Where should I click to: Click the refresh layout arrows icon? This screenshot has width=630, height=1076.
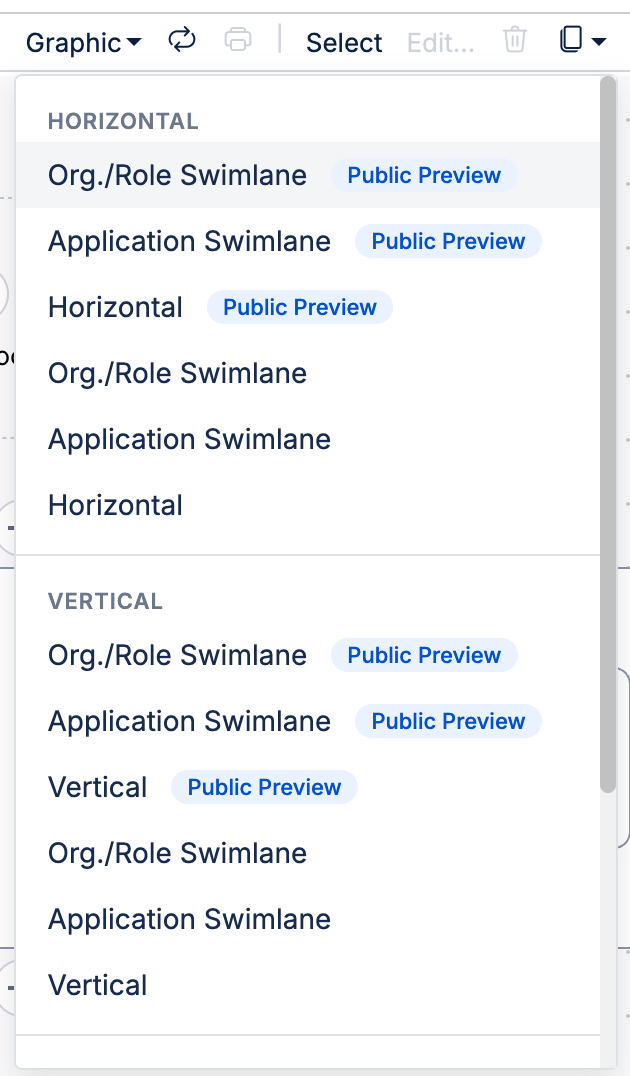coord(182,40)
